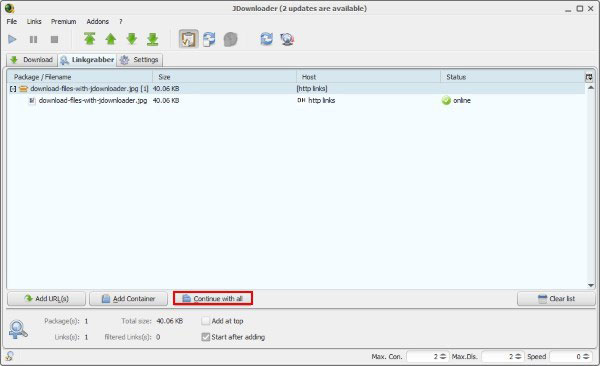
Task: Click the Clear list button
Action: [x=556, y=299]
